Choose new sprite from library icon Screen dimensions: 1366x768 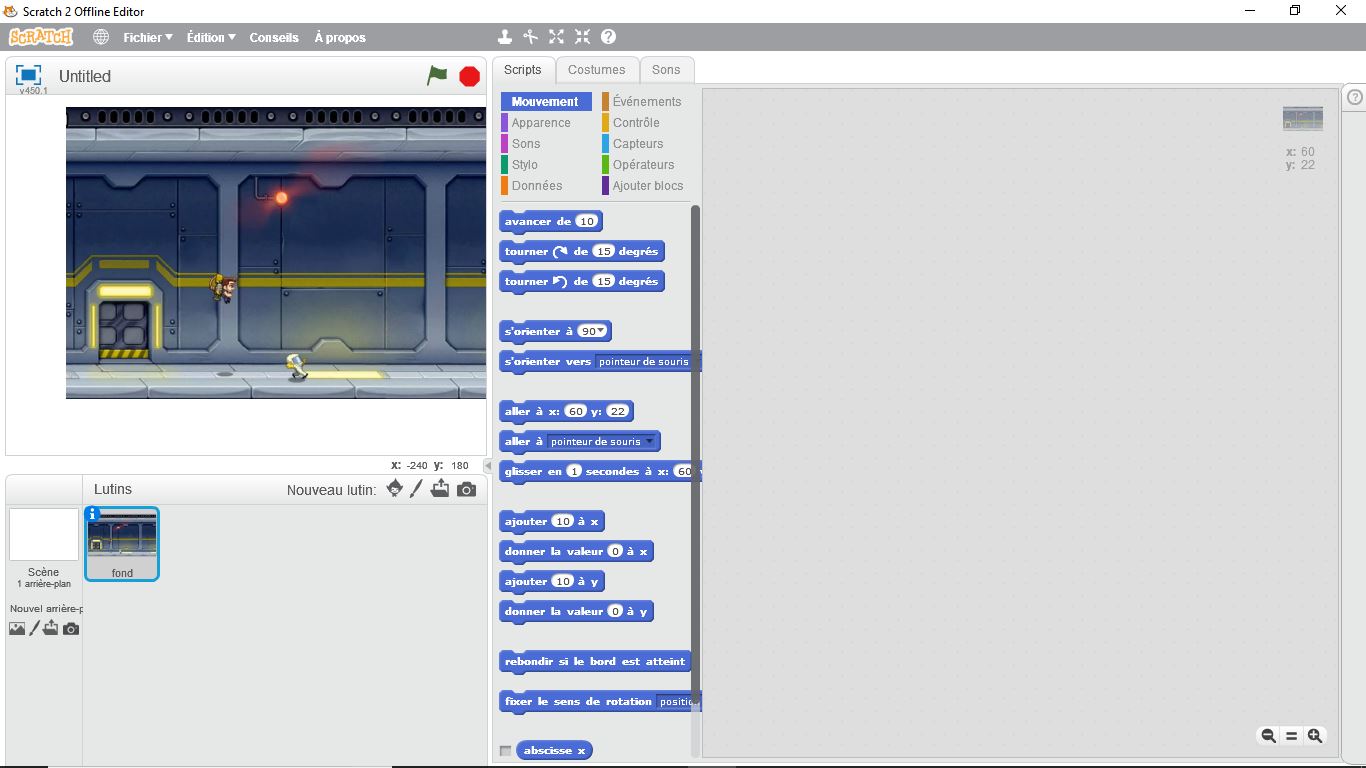[x=395, y=489]
